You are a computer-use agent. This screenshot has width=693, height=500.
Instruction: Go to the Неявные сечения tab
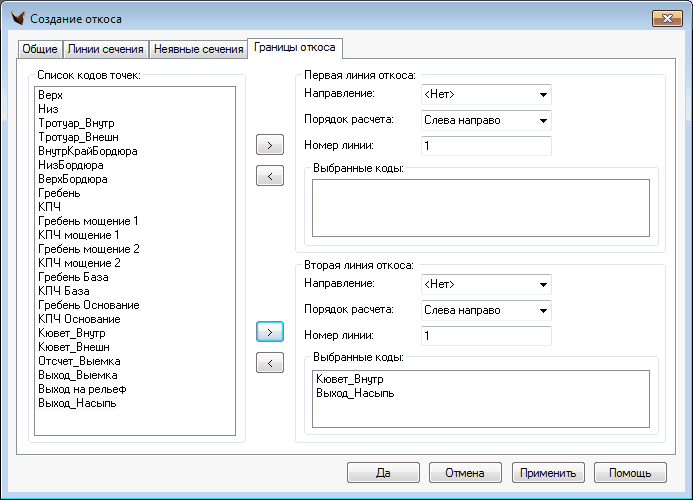point(198,49)
